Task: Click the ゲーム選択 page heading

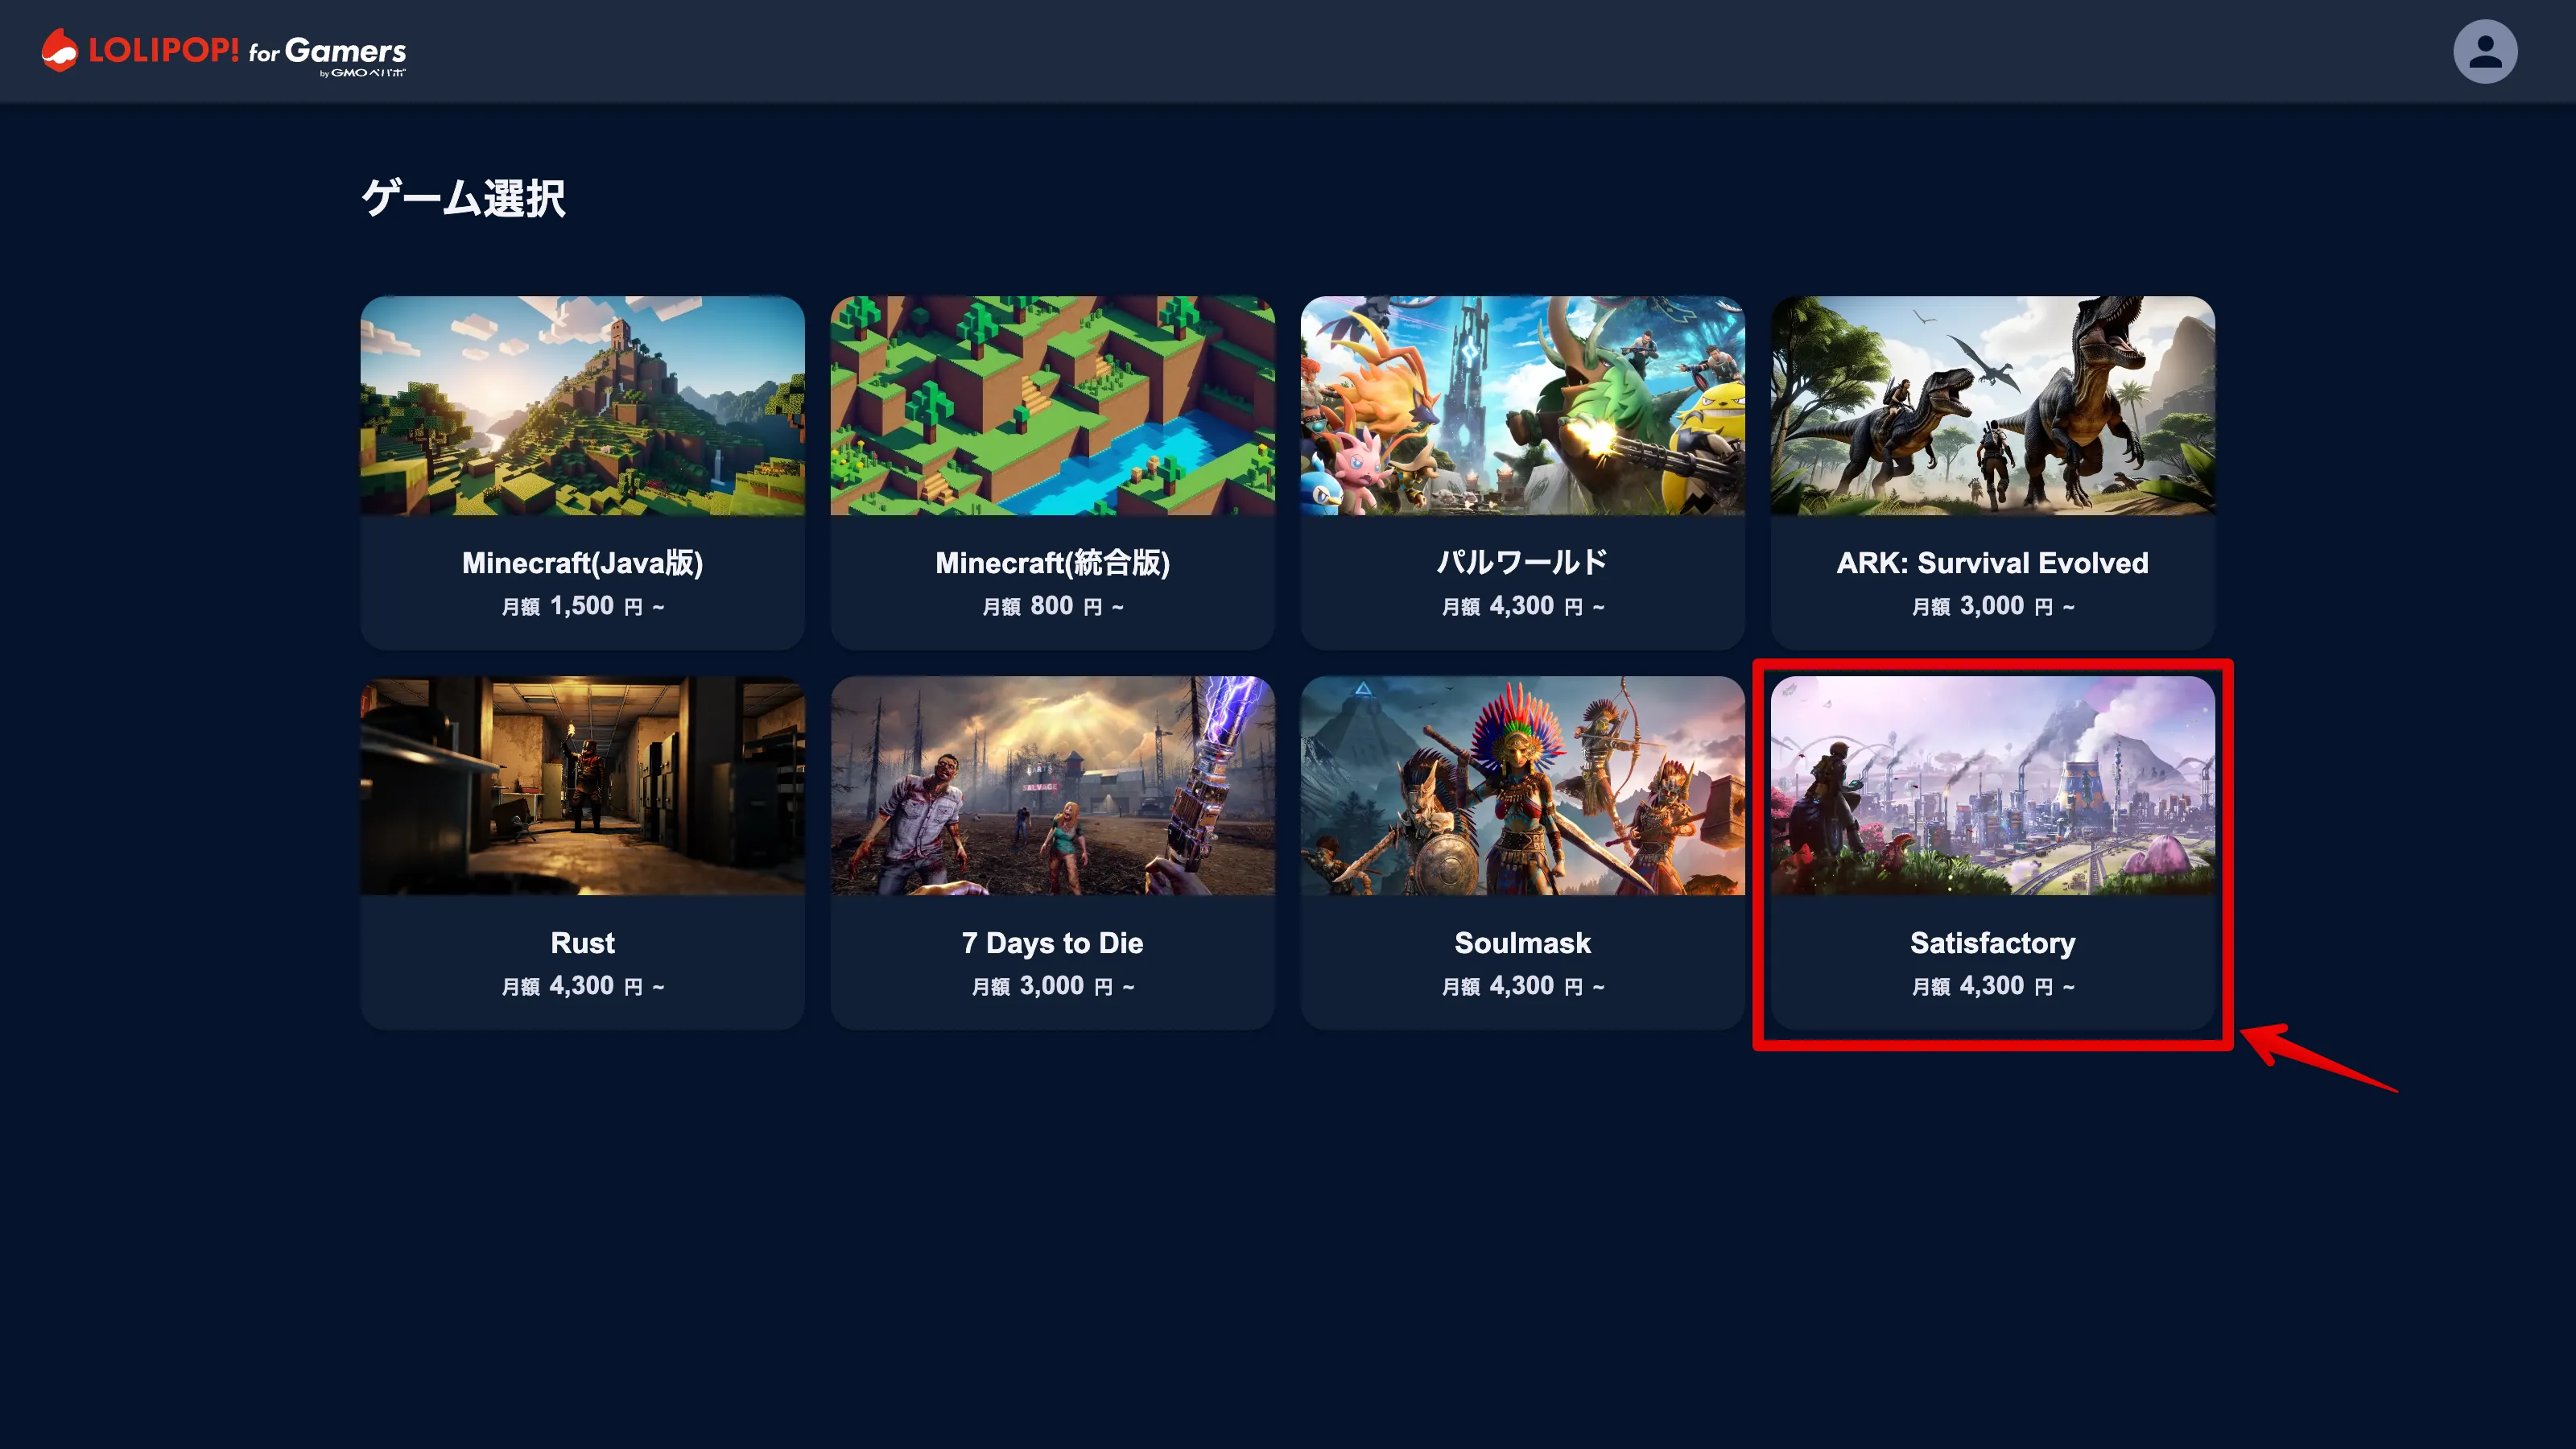Action: [463, 197]
